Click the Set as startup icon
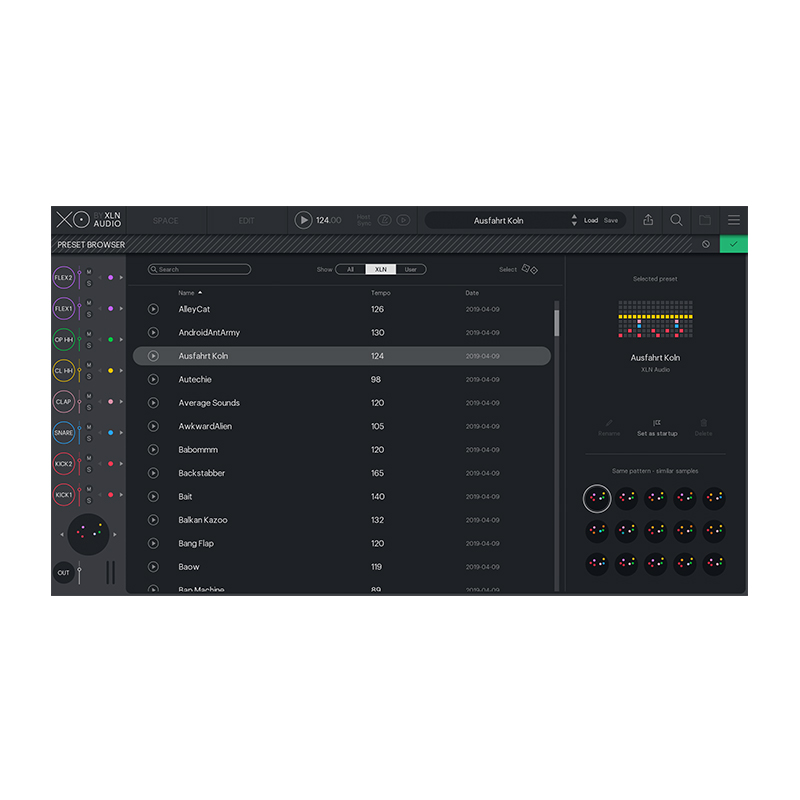This screenshot has height=800, width=800. (657, 423)
